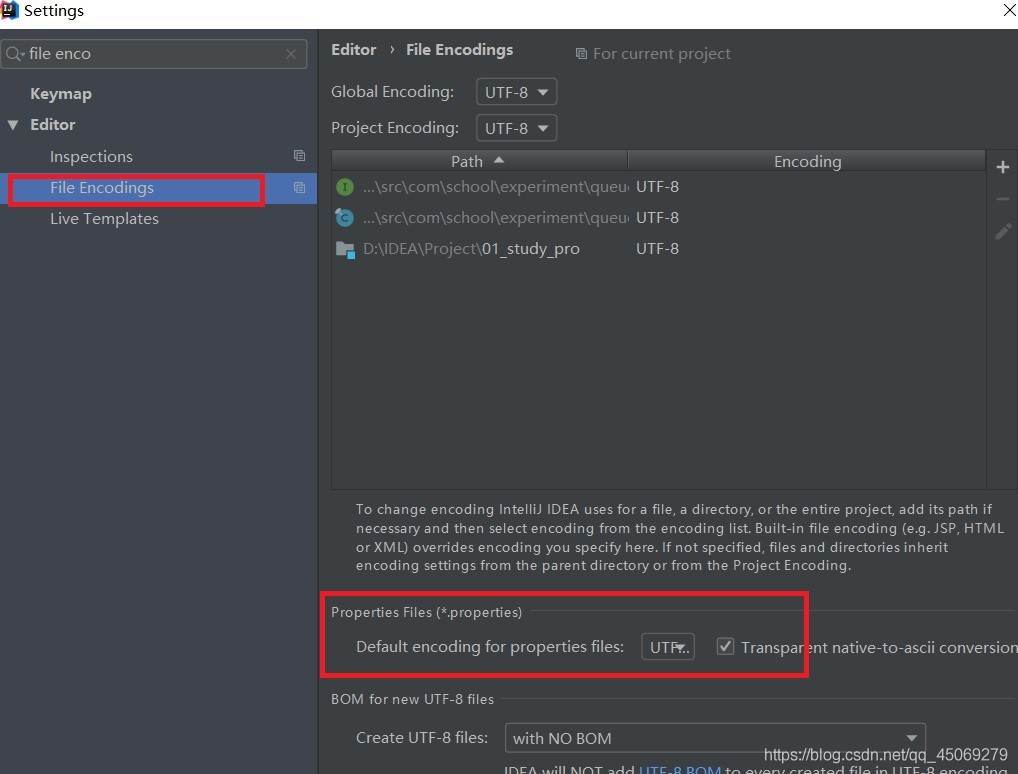The width and height of the screenshot is (1018, 774).
Task: Click the project-level icon beside Inspections
Action: point(299,156)
